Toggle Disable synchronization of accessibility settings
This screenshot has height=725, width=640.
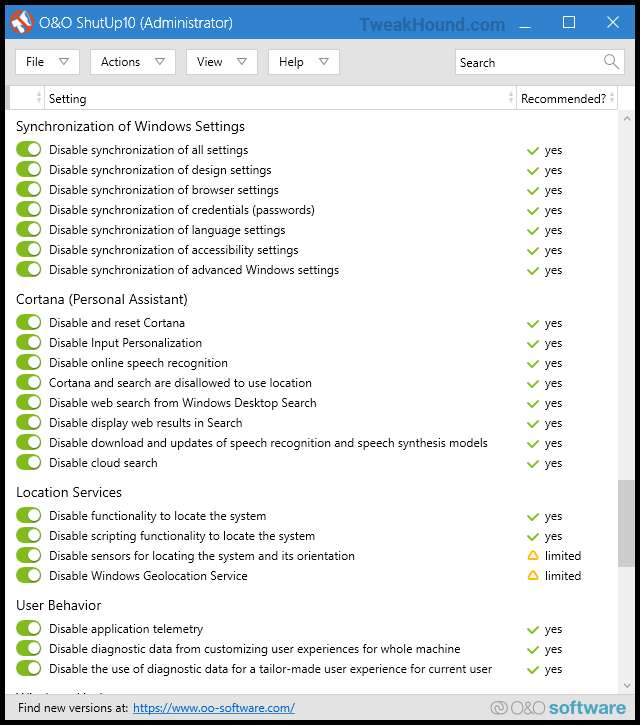coord(29,249)
